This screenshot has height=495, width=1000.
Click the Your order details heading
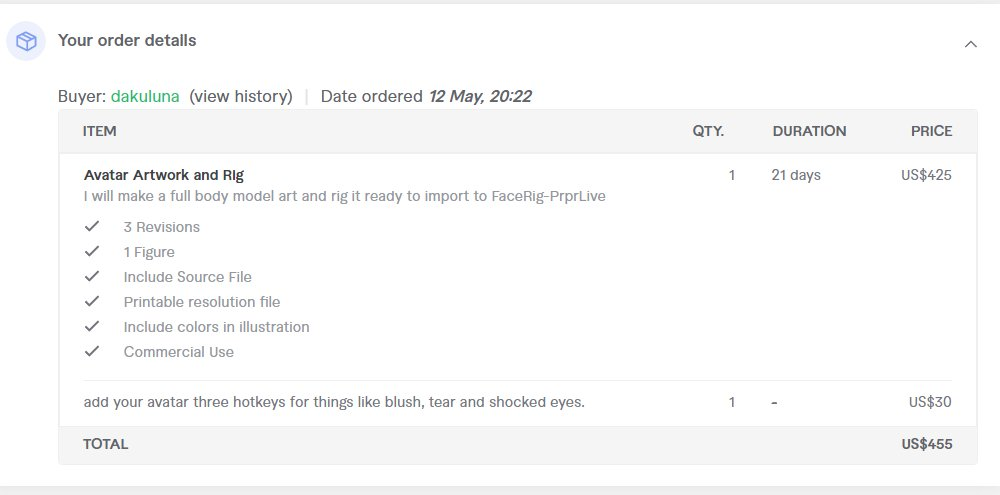point(127,40)
